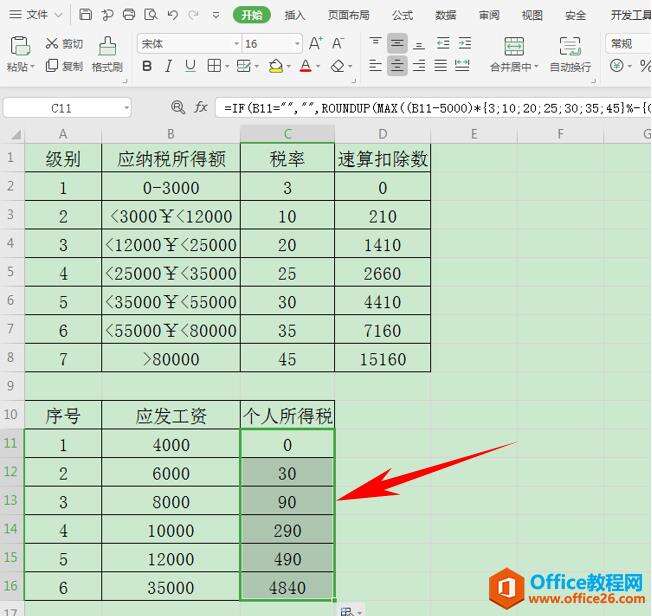The image size is (652, 616).
Task: Increase font size with A+ icon
Action: pyautogui.click(x=316, y=43)
